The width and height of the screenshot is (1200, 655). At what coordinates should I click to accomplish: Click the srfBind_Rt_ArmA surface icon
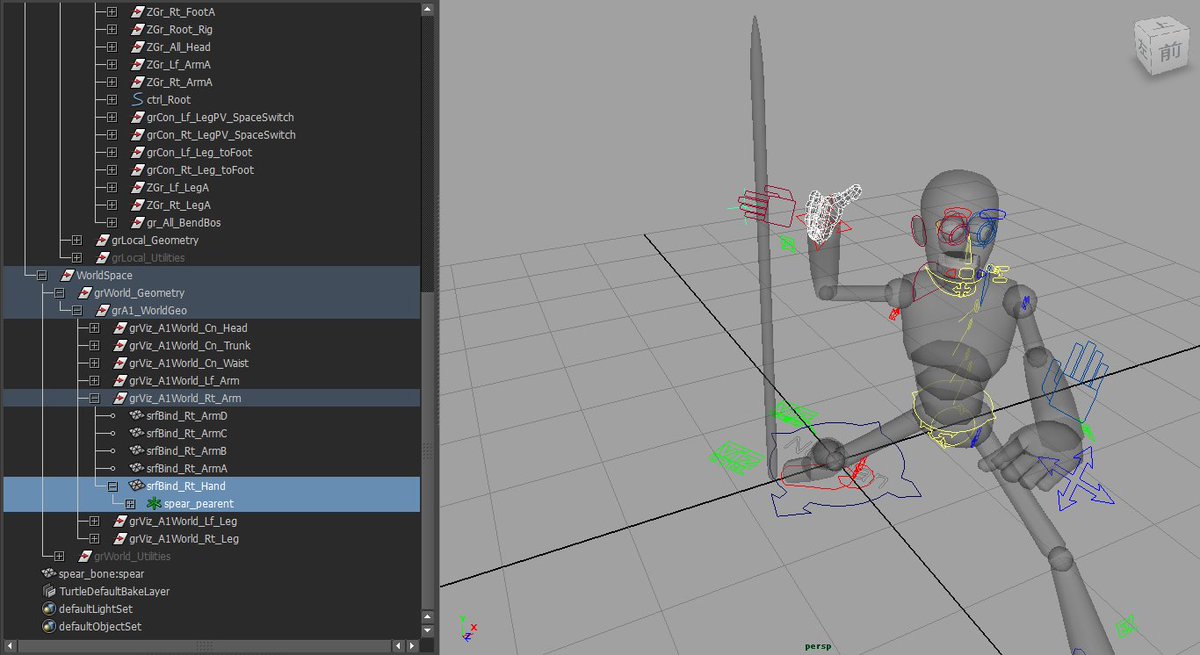click(x=137, y=469)
